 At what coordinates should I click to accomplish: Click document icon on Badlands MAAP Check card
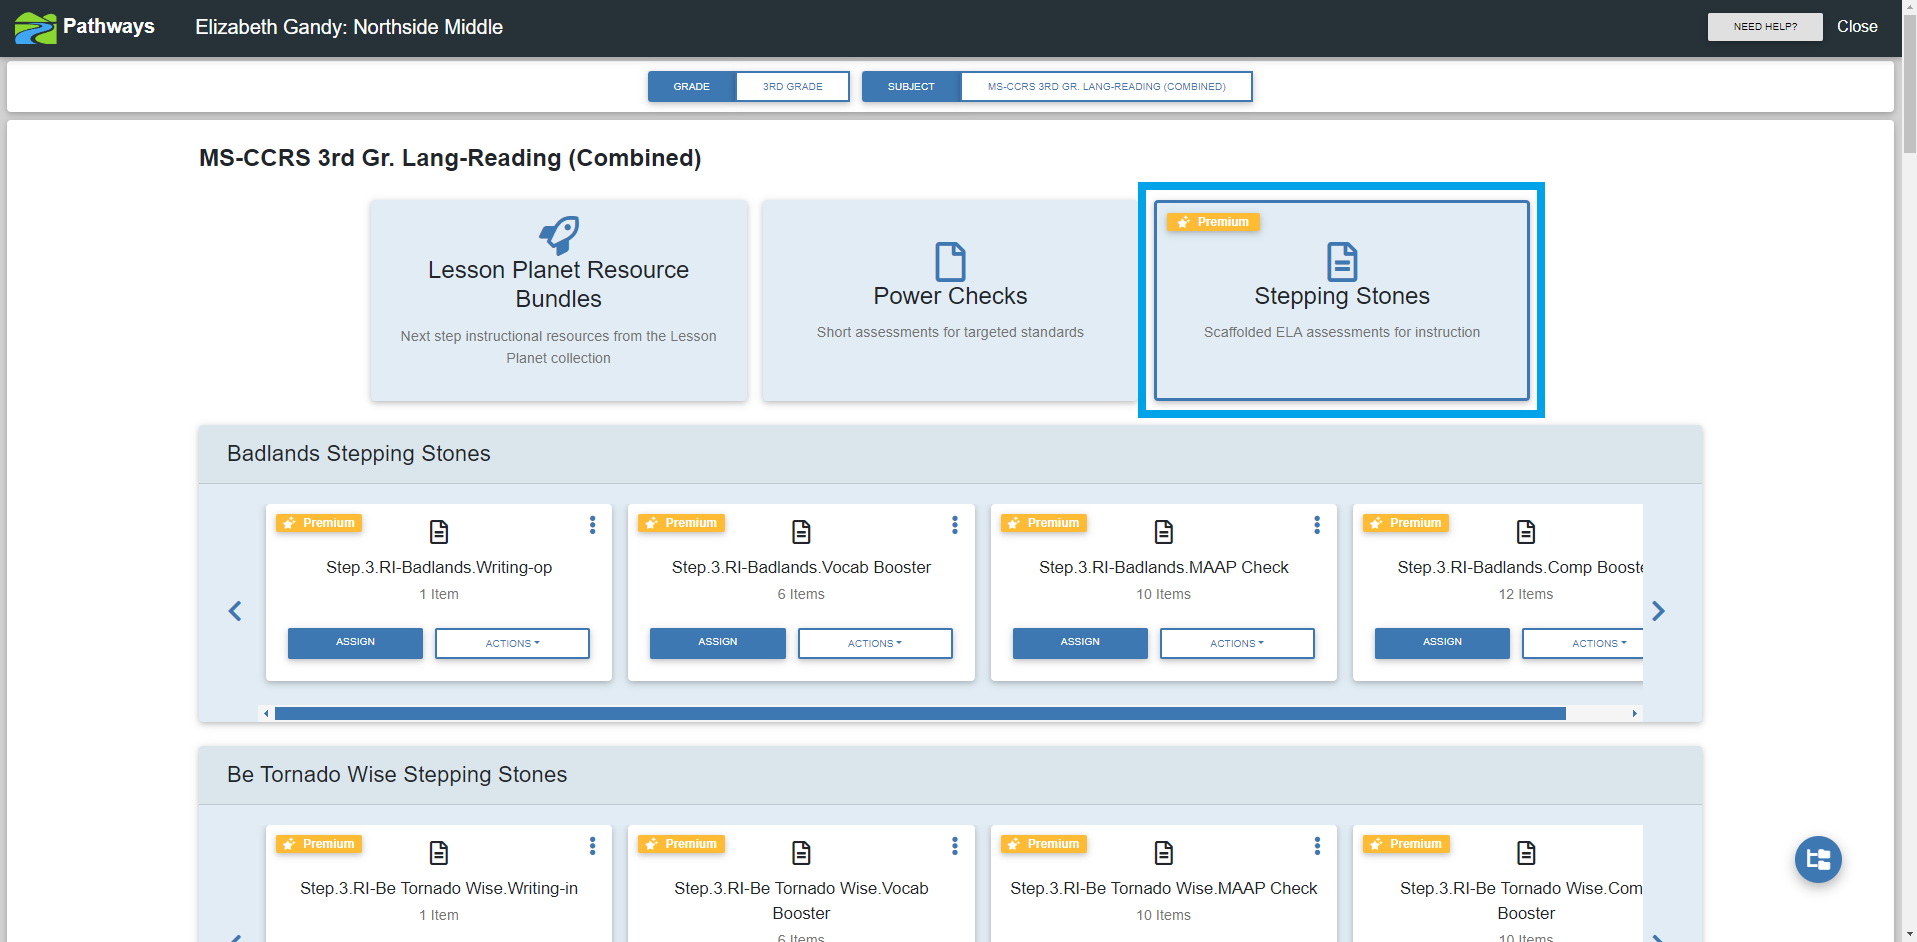click(1164, 531)
